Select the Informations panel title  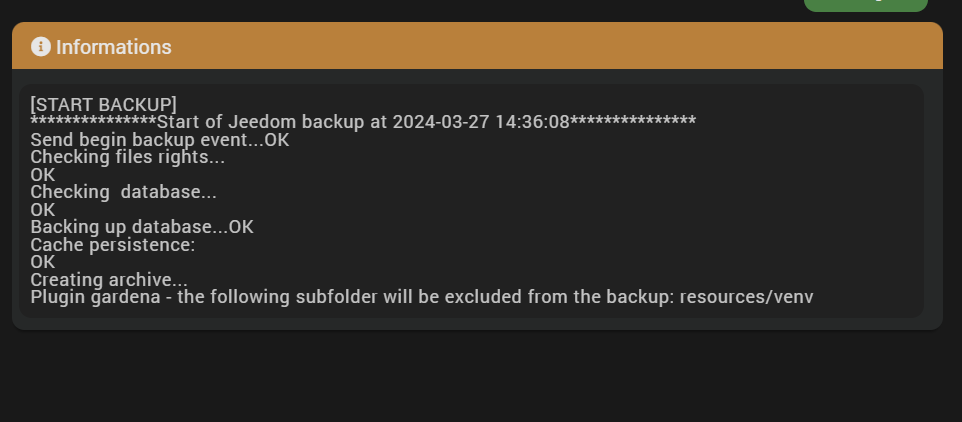point(114,47)
